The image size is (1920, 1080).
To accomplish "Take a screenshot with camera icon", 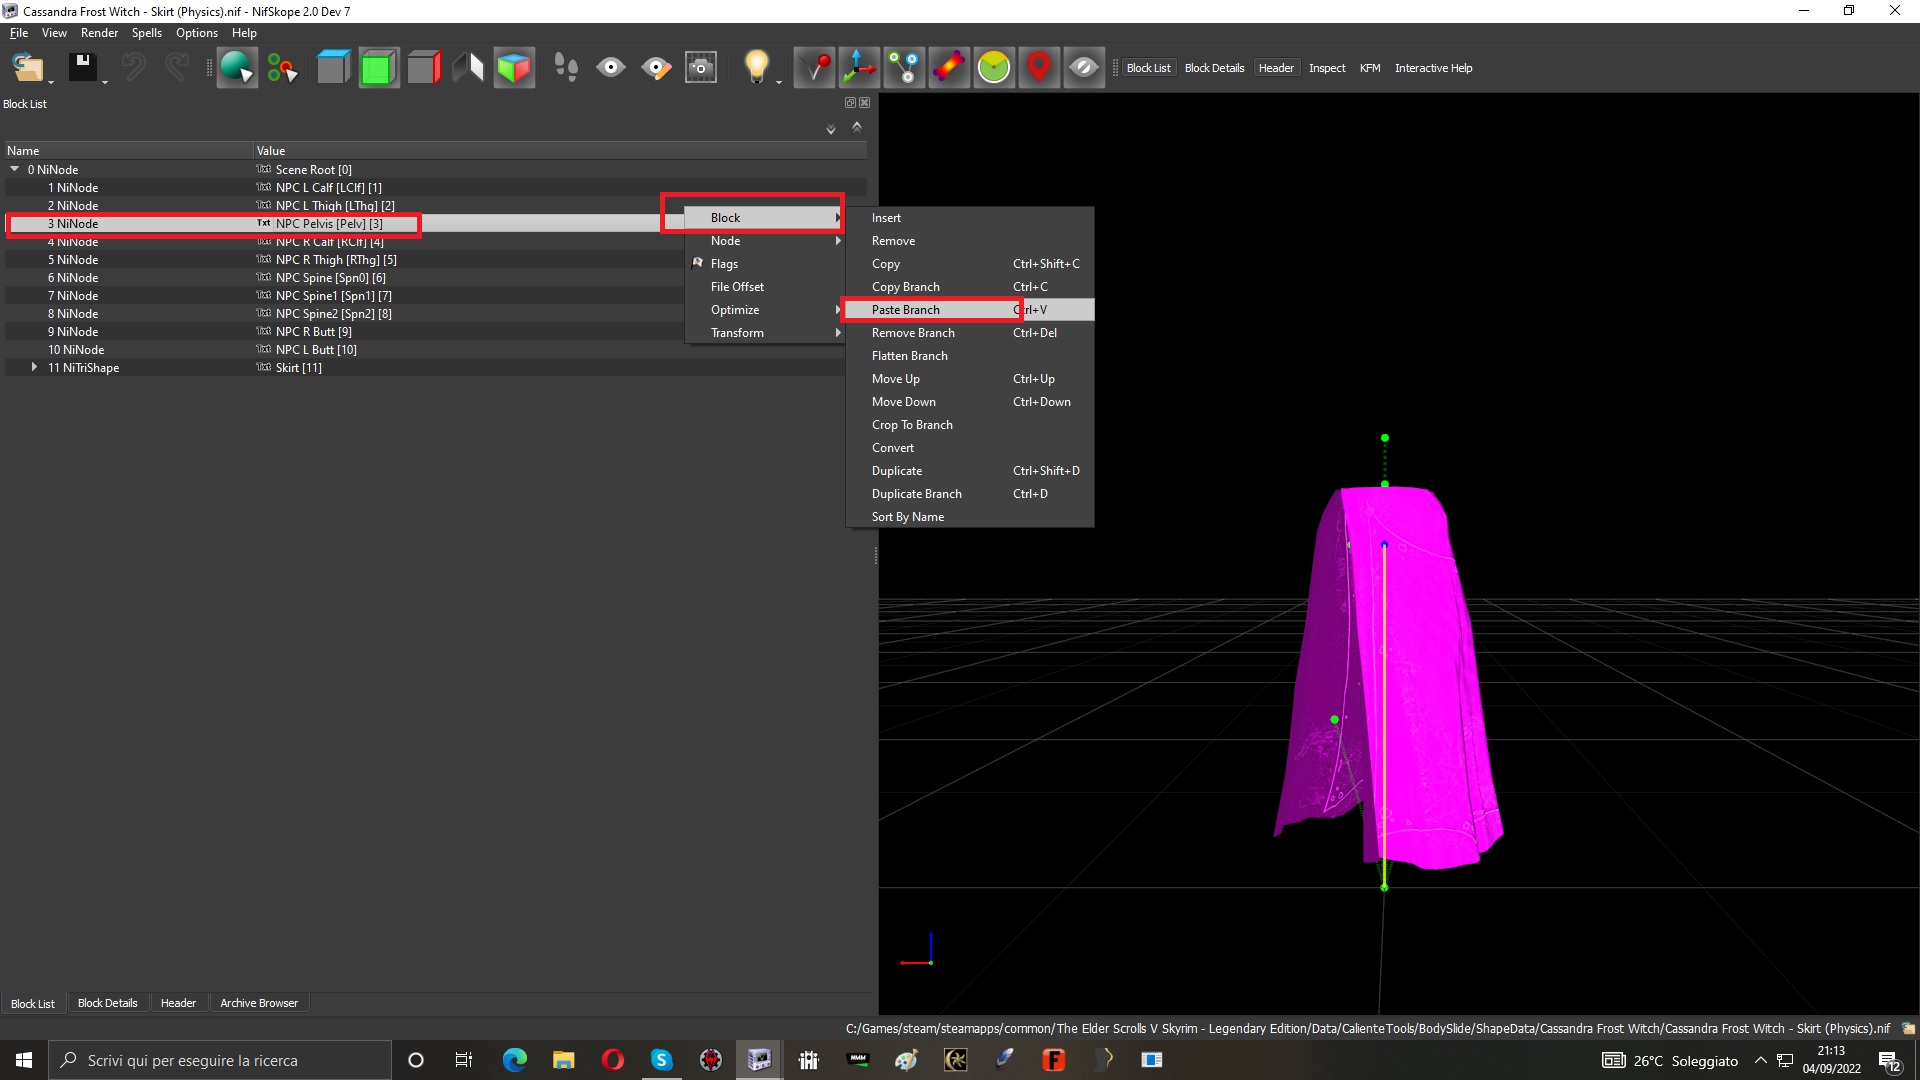I will coord(701,68).
